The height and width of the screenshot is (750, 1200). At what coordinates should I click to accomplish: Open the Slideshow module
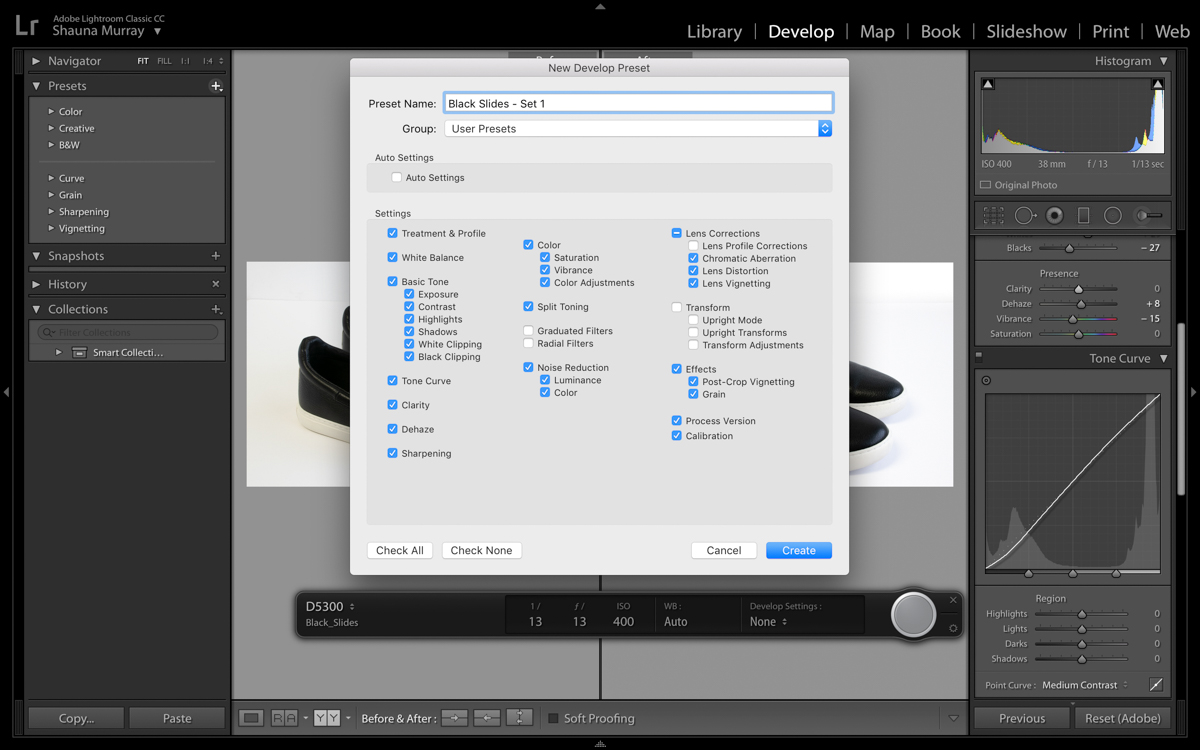tap(1026, 31)
